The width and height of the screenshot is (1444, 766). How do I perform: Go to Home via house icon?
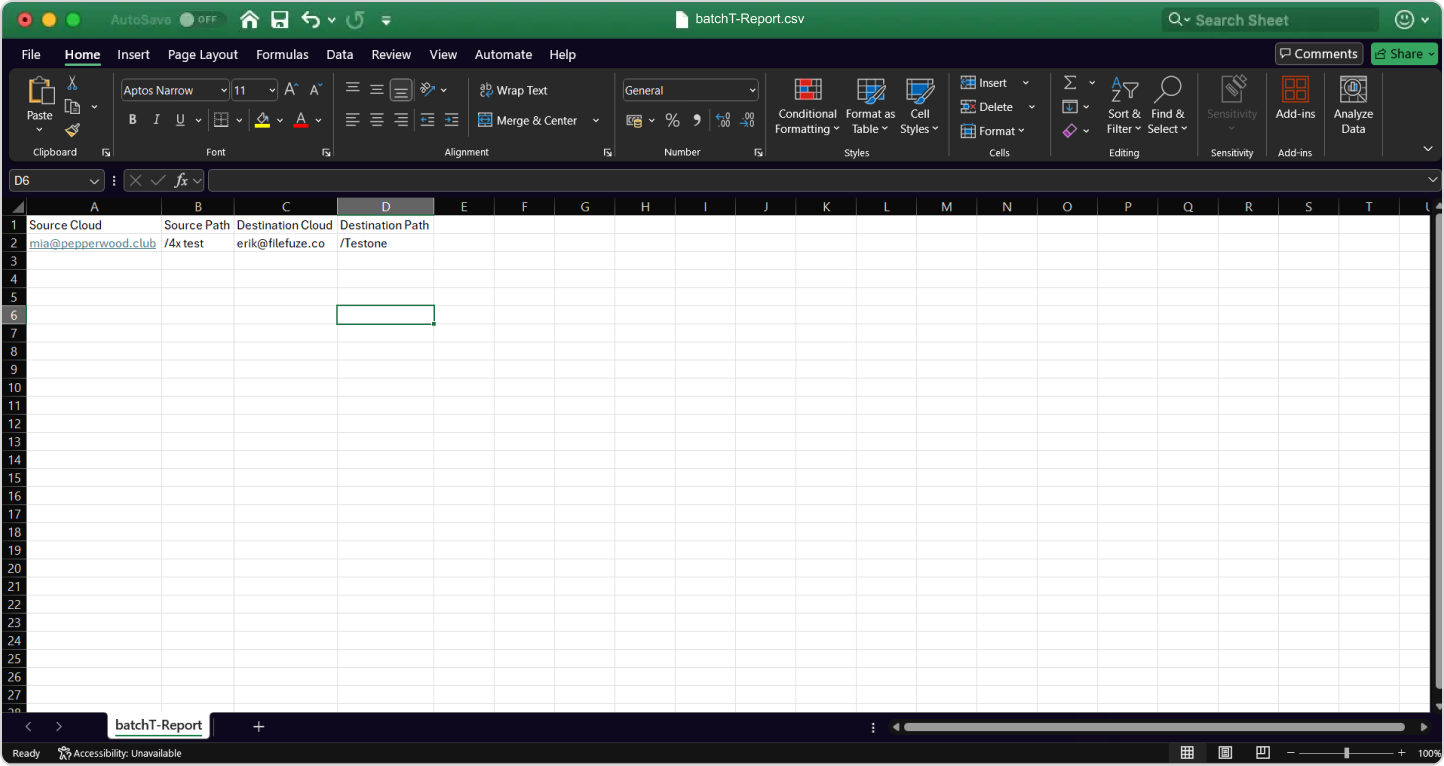coord(250,19)
